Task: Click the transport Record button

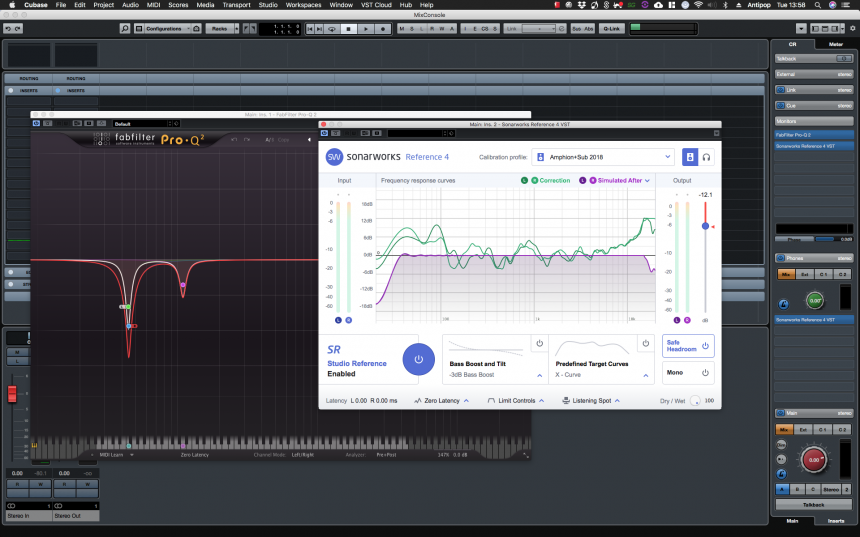Action: 382,29
